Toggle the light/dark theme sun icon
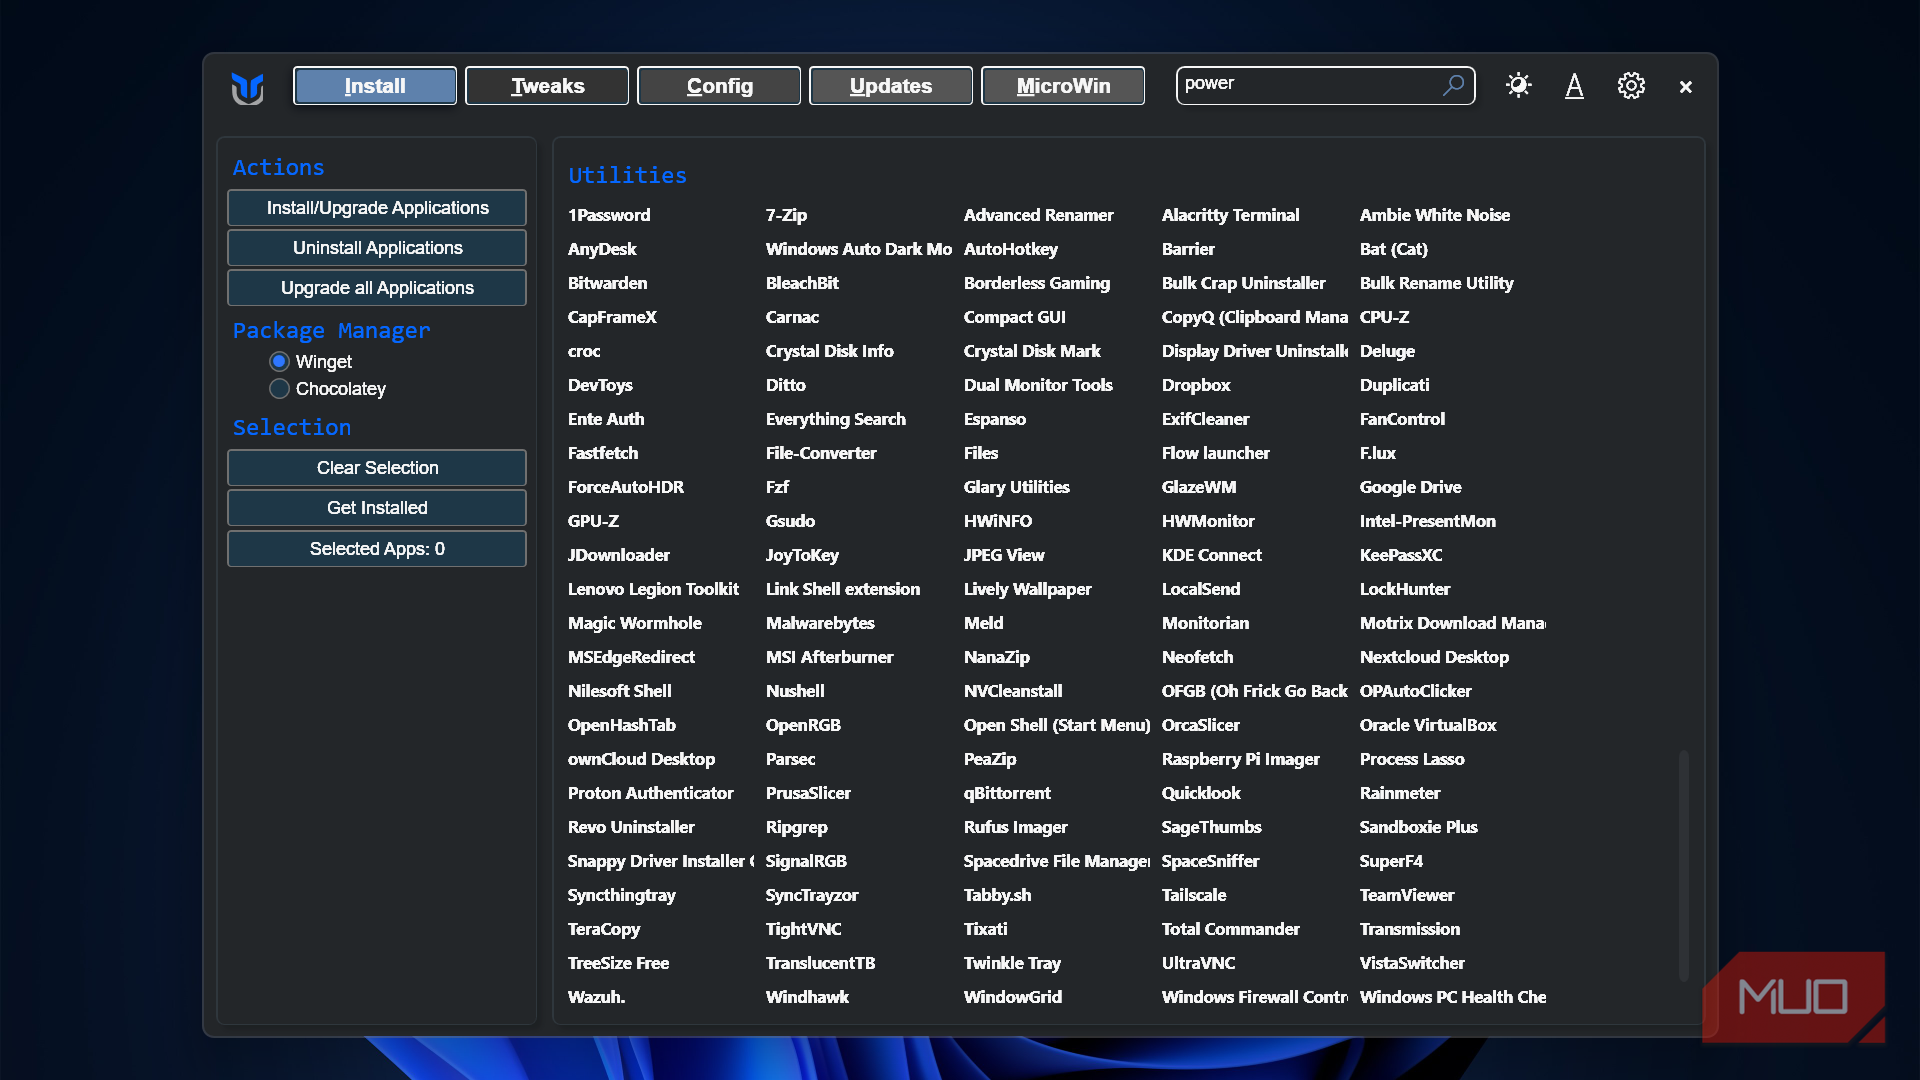The image size is (1920, 1080). 1518,86
